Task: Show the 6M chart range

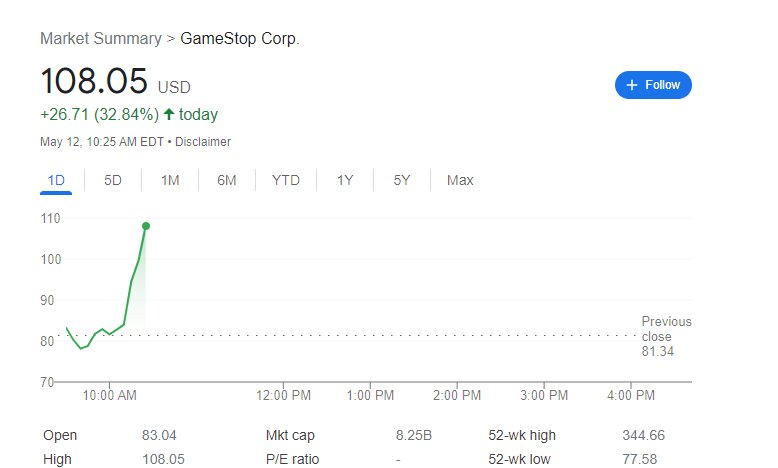Action: tap(227, 180)
